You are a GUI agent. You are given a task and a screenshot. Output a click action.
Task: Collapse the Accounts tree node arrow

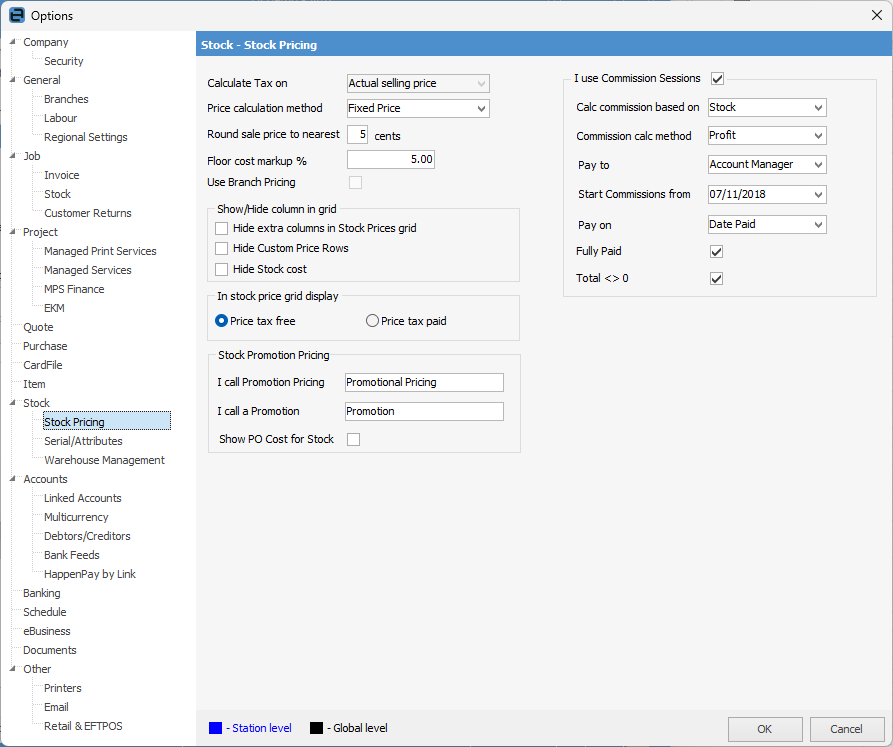tap(12, 479)
